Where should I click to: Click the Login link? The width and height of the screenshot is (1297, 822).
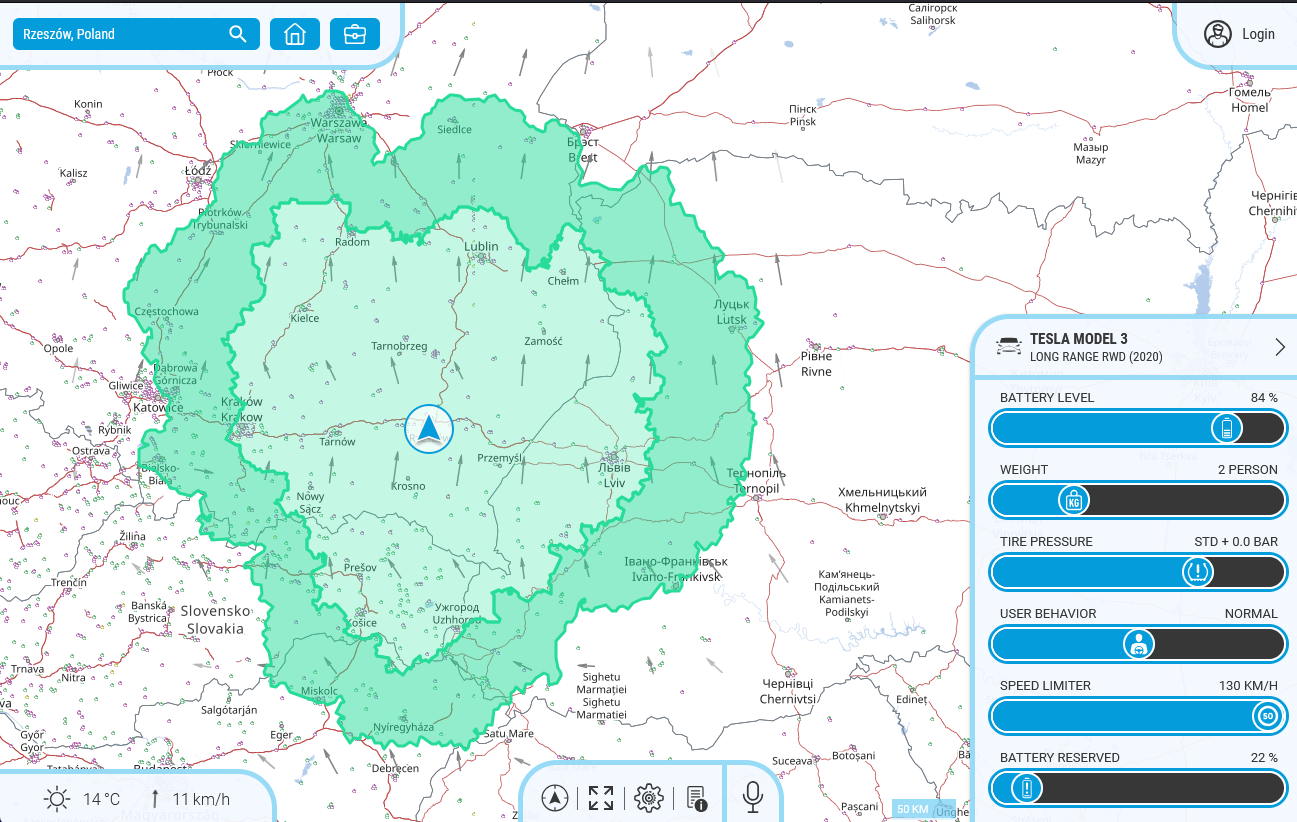point(1258,34)
